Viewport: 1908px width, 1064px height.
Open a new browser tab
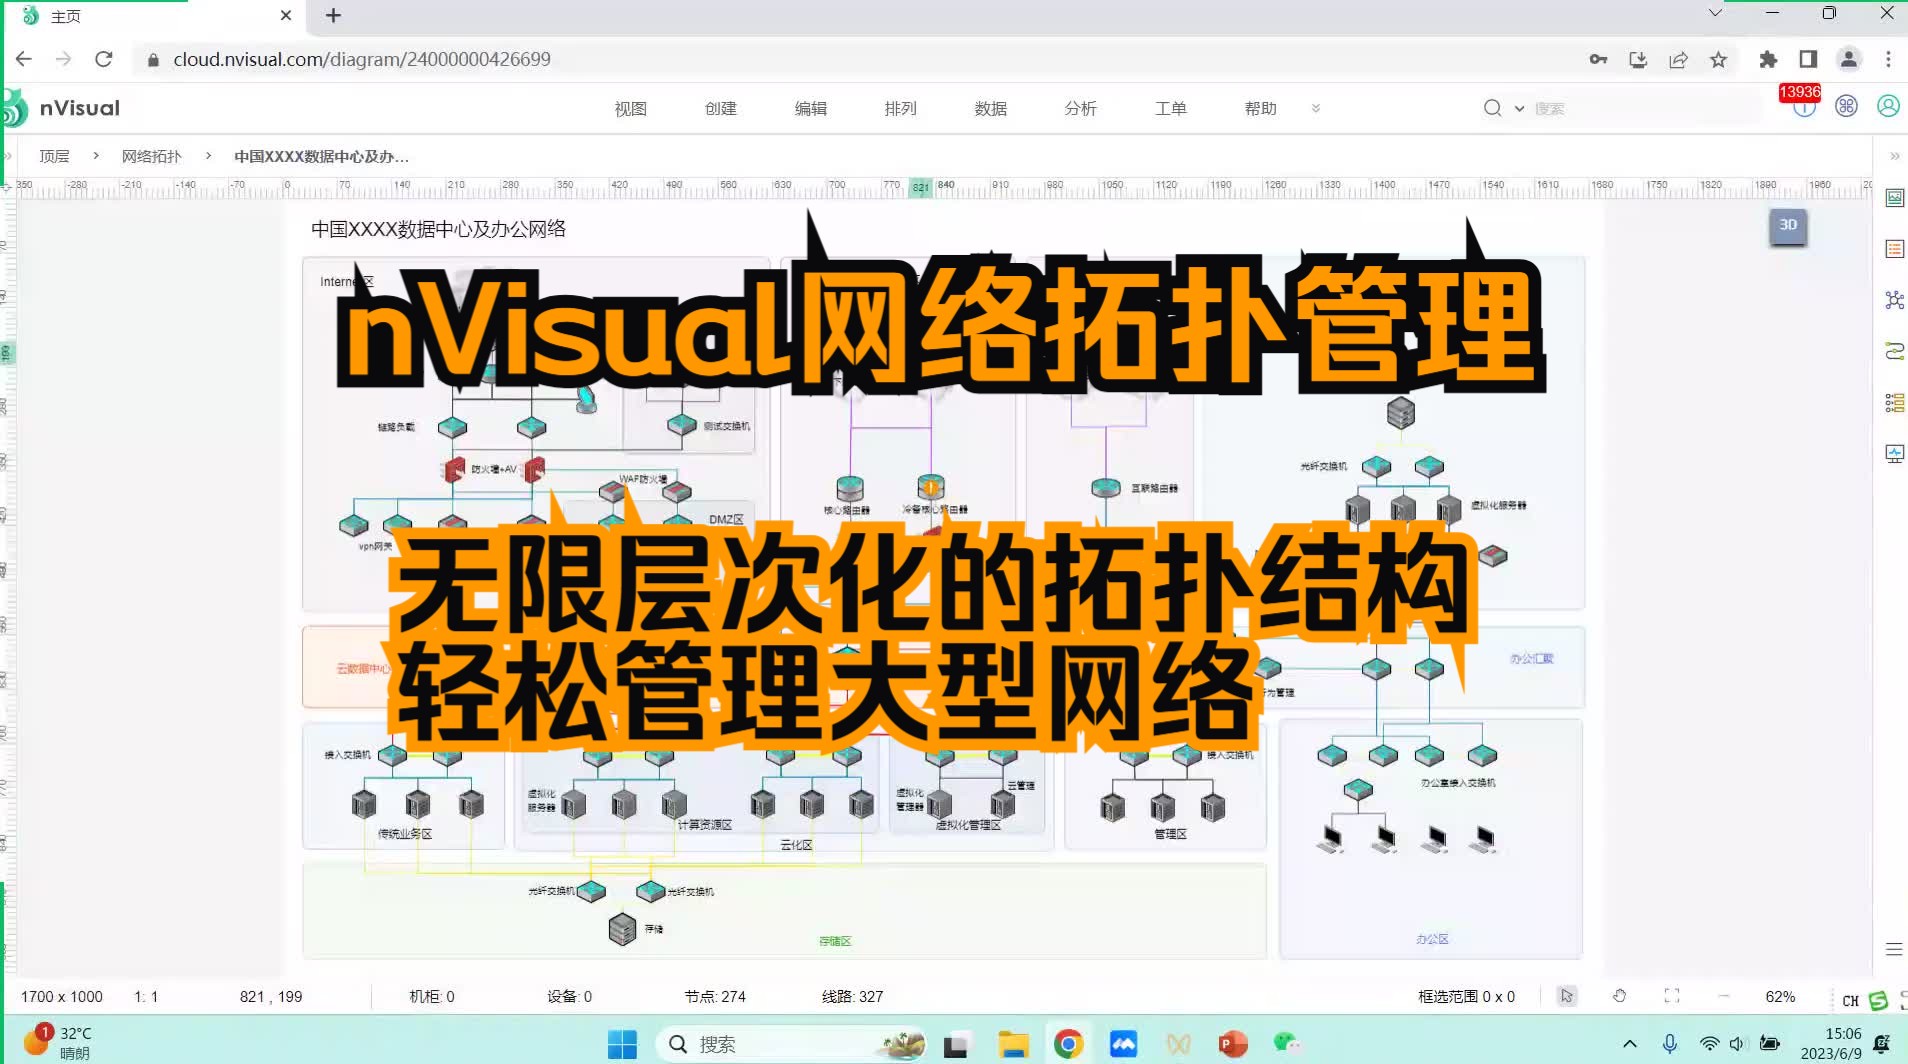click(x=333, y=15)
